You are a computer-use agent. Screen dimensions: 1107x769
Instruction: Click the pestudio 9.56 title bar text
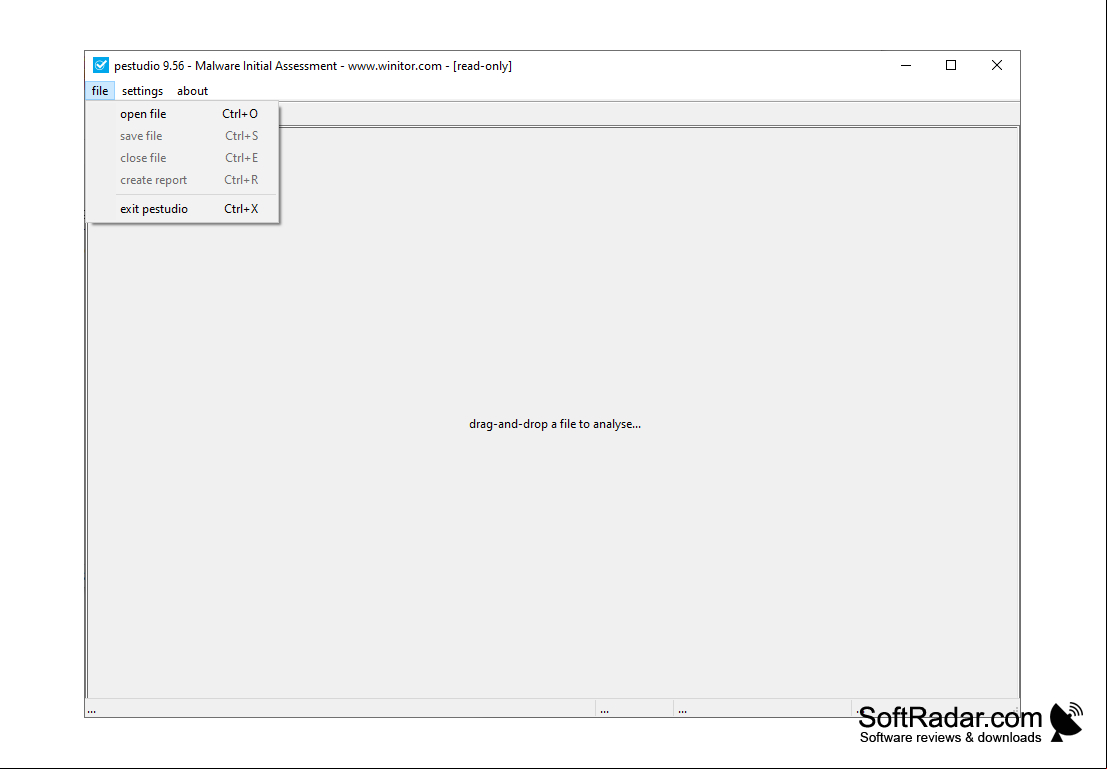(x=313, y=66)
